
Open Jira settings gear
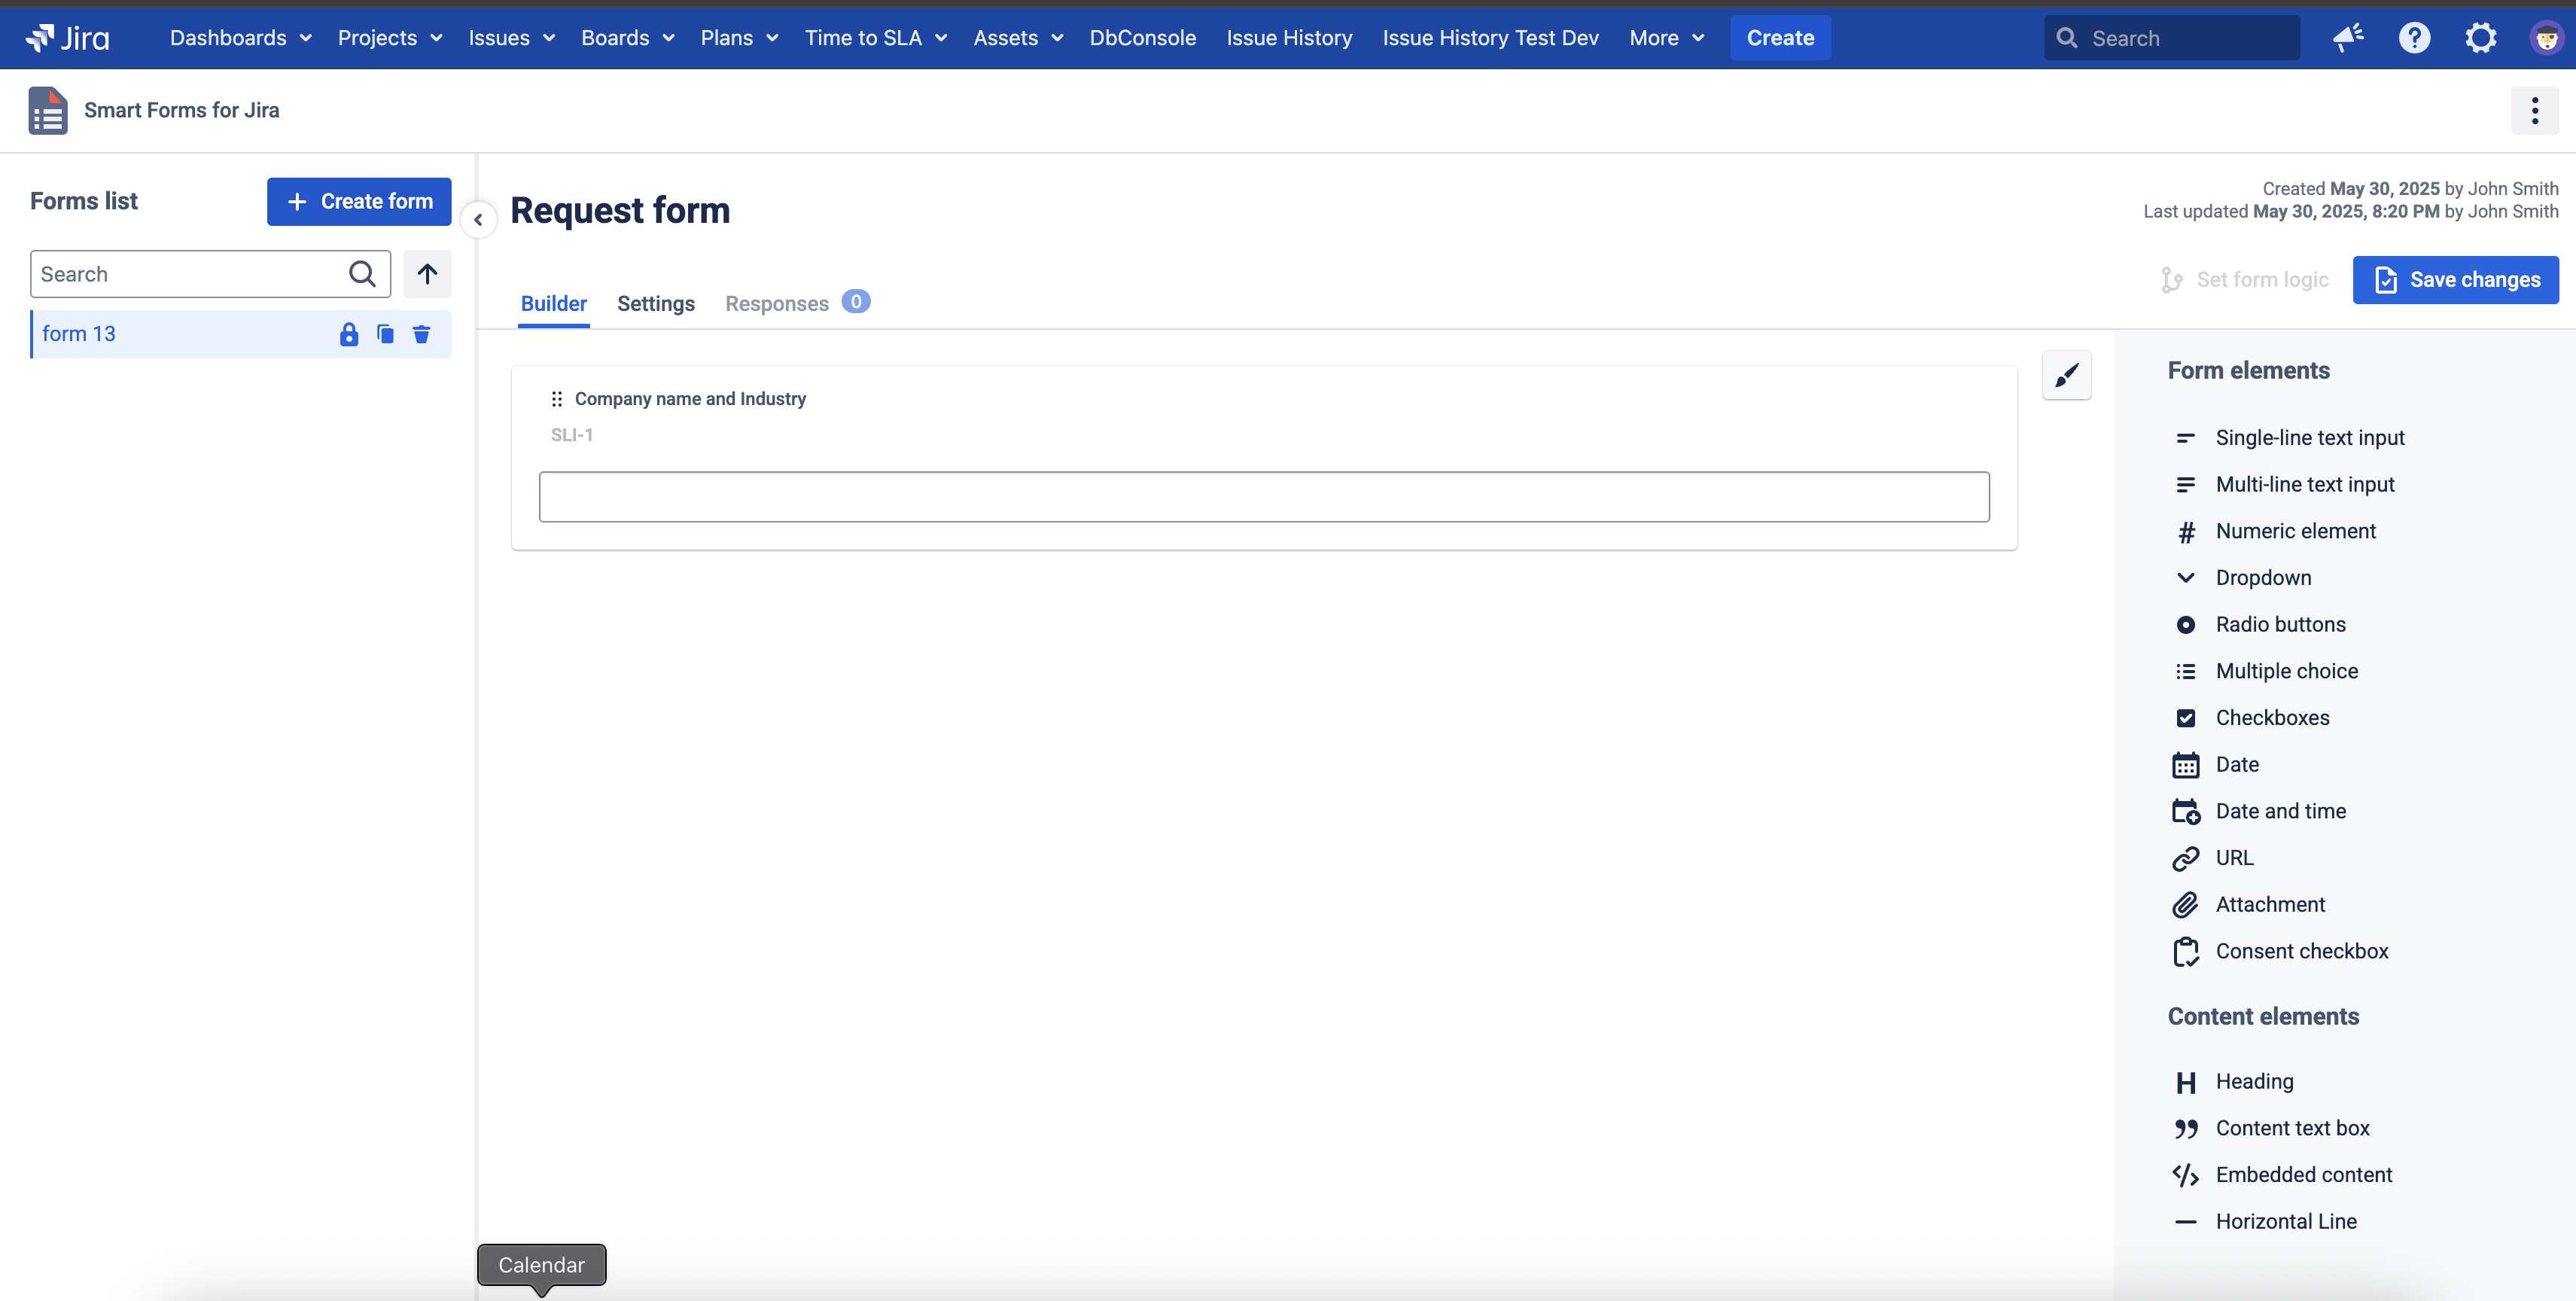click(2481, 37)
